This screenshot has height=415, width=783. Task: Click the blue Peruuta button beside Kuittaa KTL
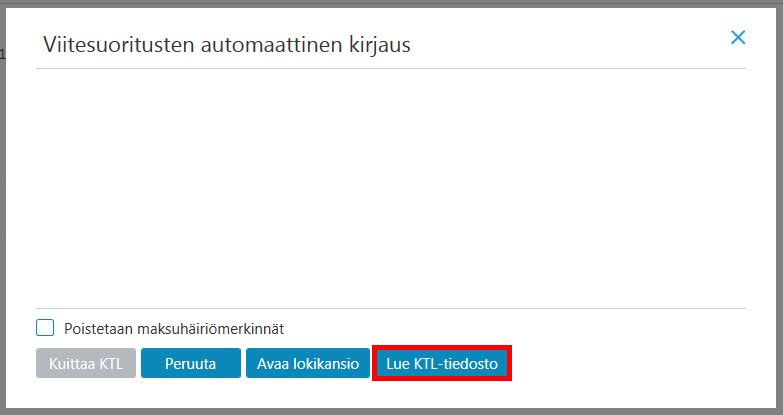[191, 363]
